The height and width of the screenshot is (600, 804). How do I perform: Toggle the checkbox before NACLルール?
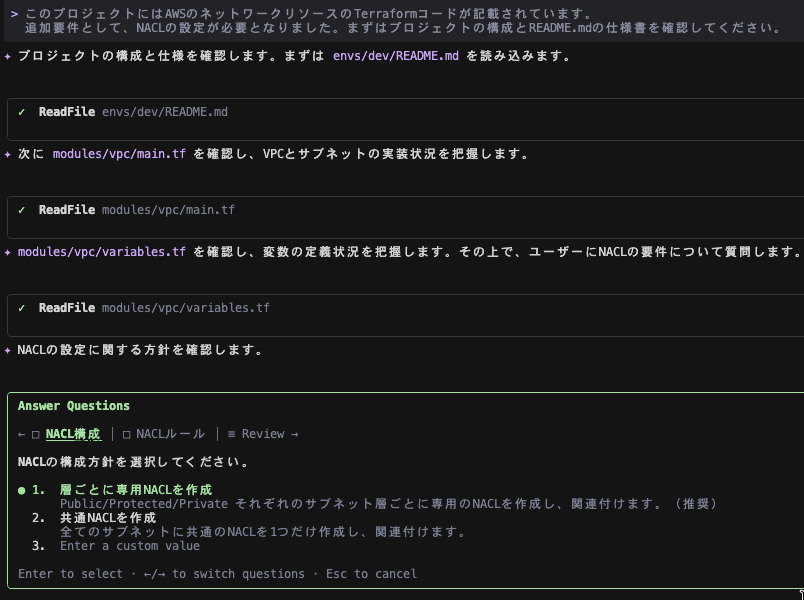coord(126,434)
